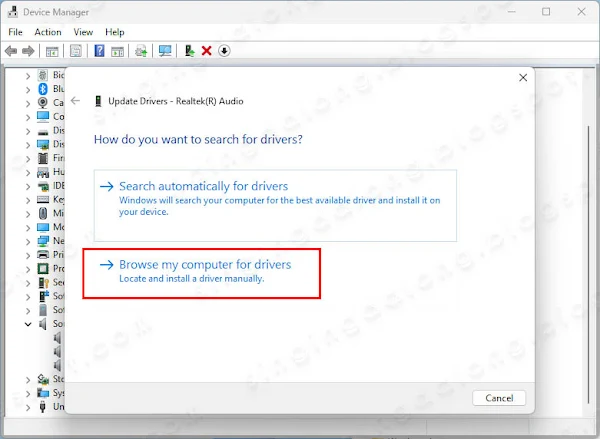Go back using the Update Drivers dialog arrow
Viewport: 600px width, 439px height.
tap(75, 101)
